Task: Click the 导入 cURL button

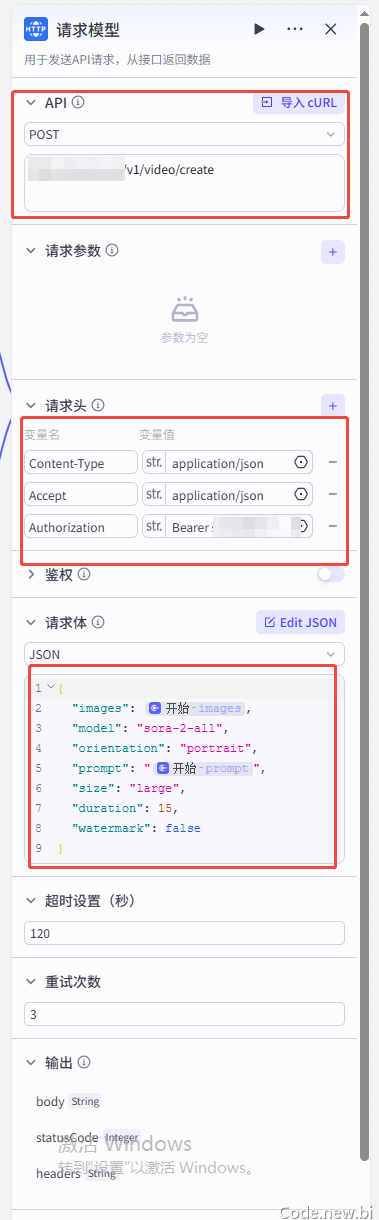Action: [299, 102]
